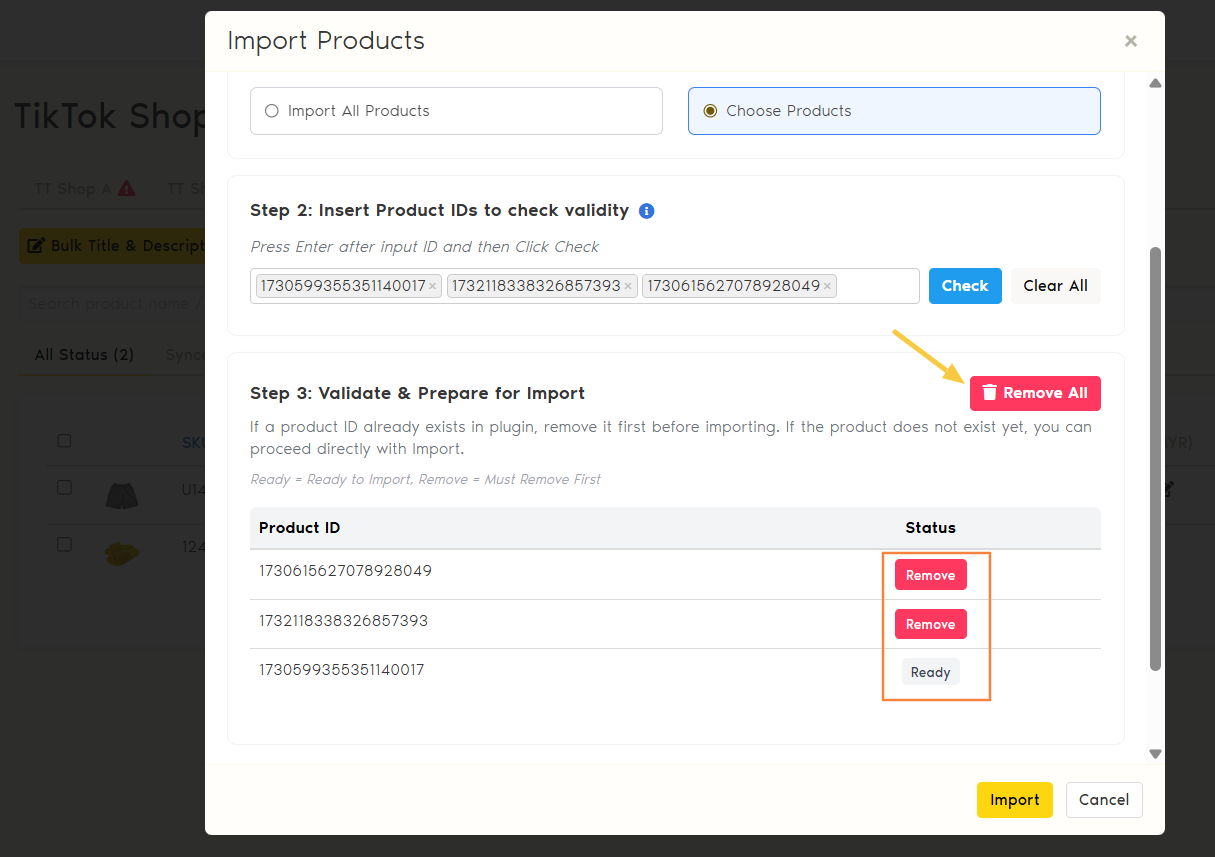The image size is (1215, 857).
Task: Close the Import Products dialog with X
Action: pyautogui.click(x=1130, y=41)
